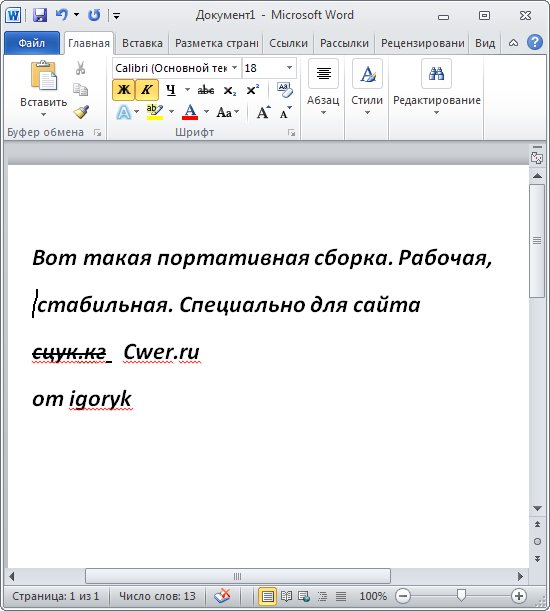Zoom out with the minus button
This screenshot has width=550, height=611.
tap(403, 596)
